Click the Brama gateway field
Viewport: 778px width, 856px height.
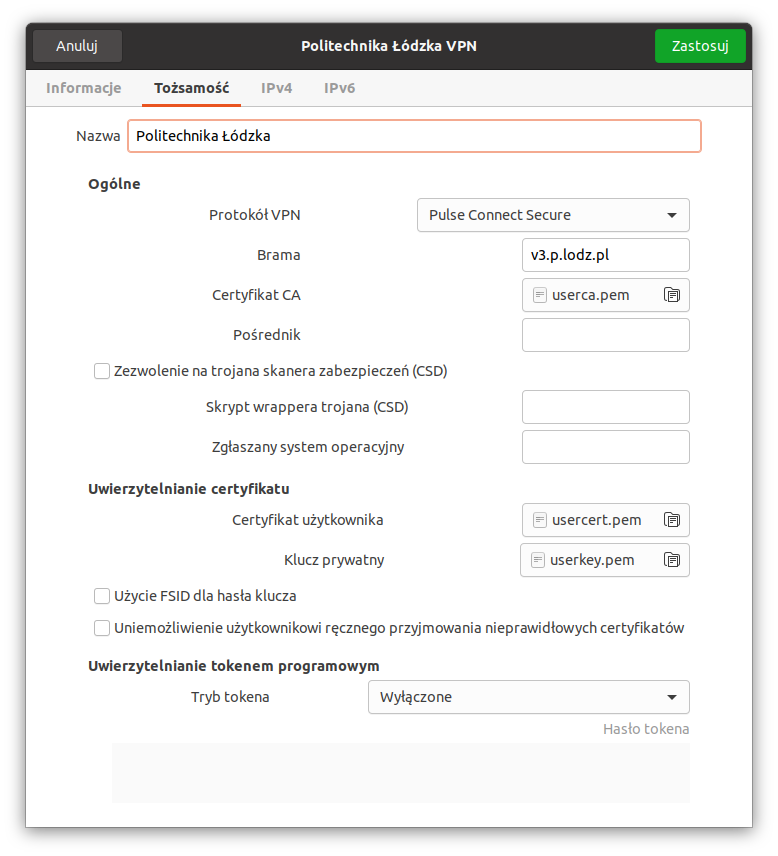[605, 255]
